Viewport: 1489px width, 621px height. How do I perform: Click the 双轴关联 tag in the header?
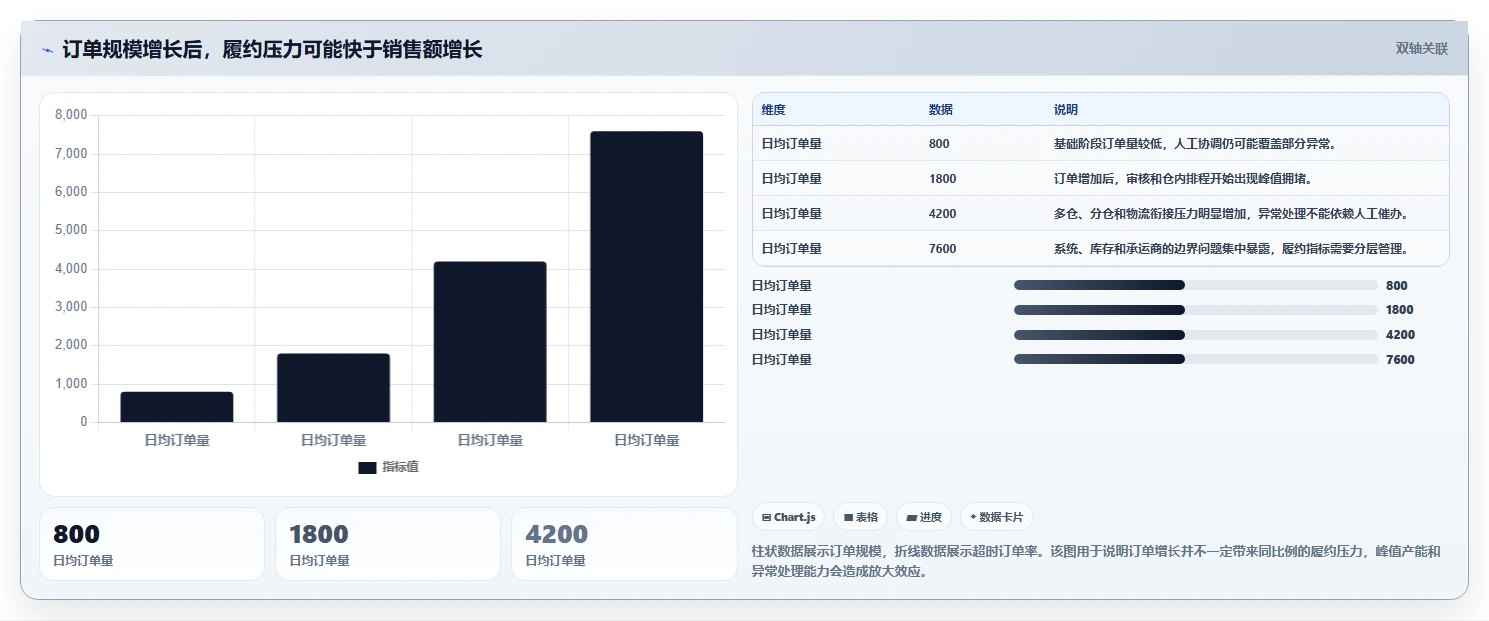[1421, 49]
